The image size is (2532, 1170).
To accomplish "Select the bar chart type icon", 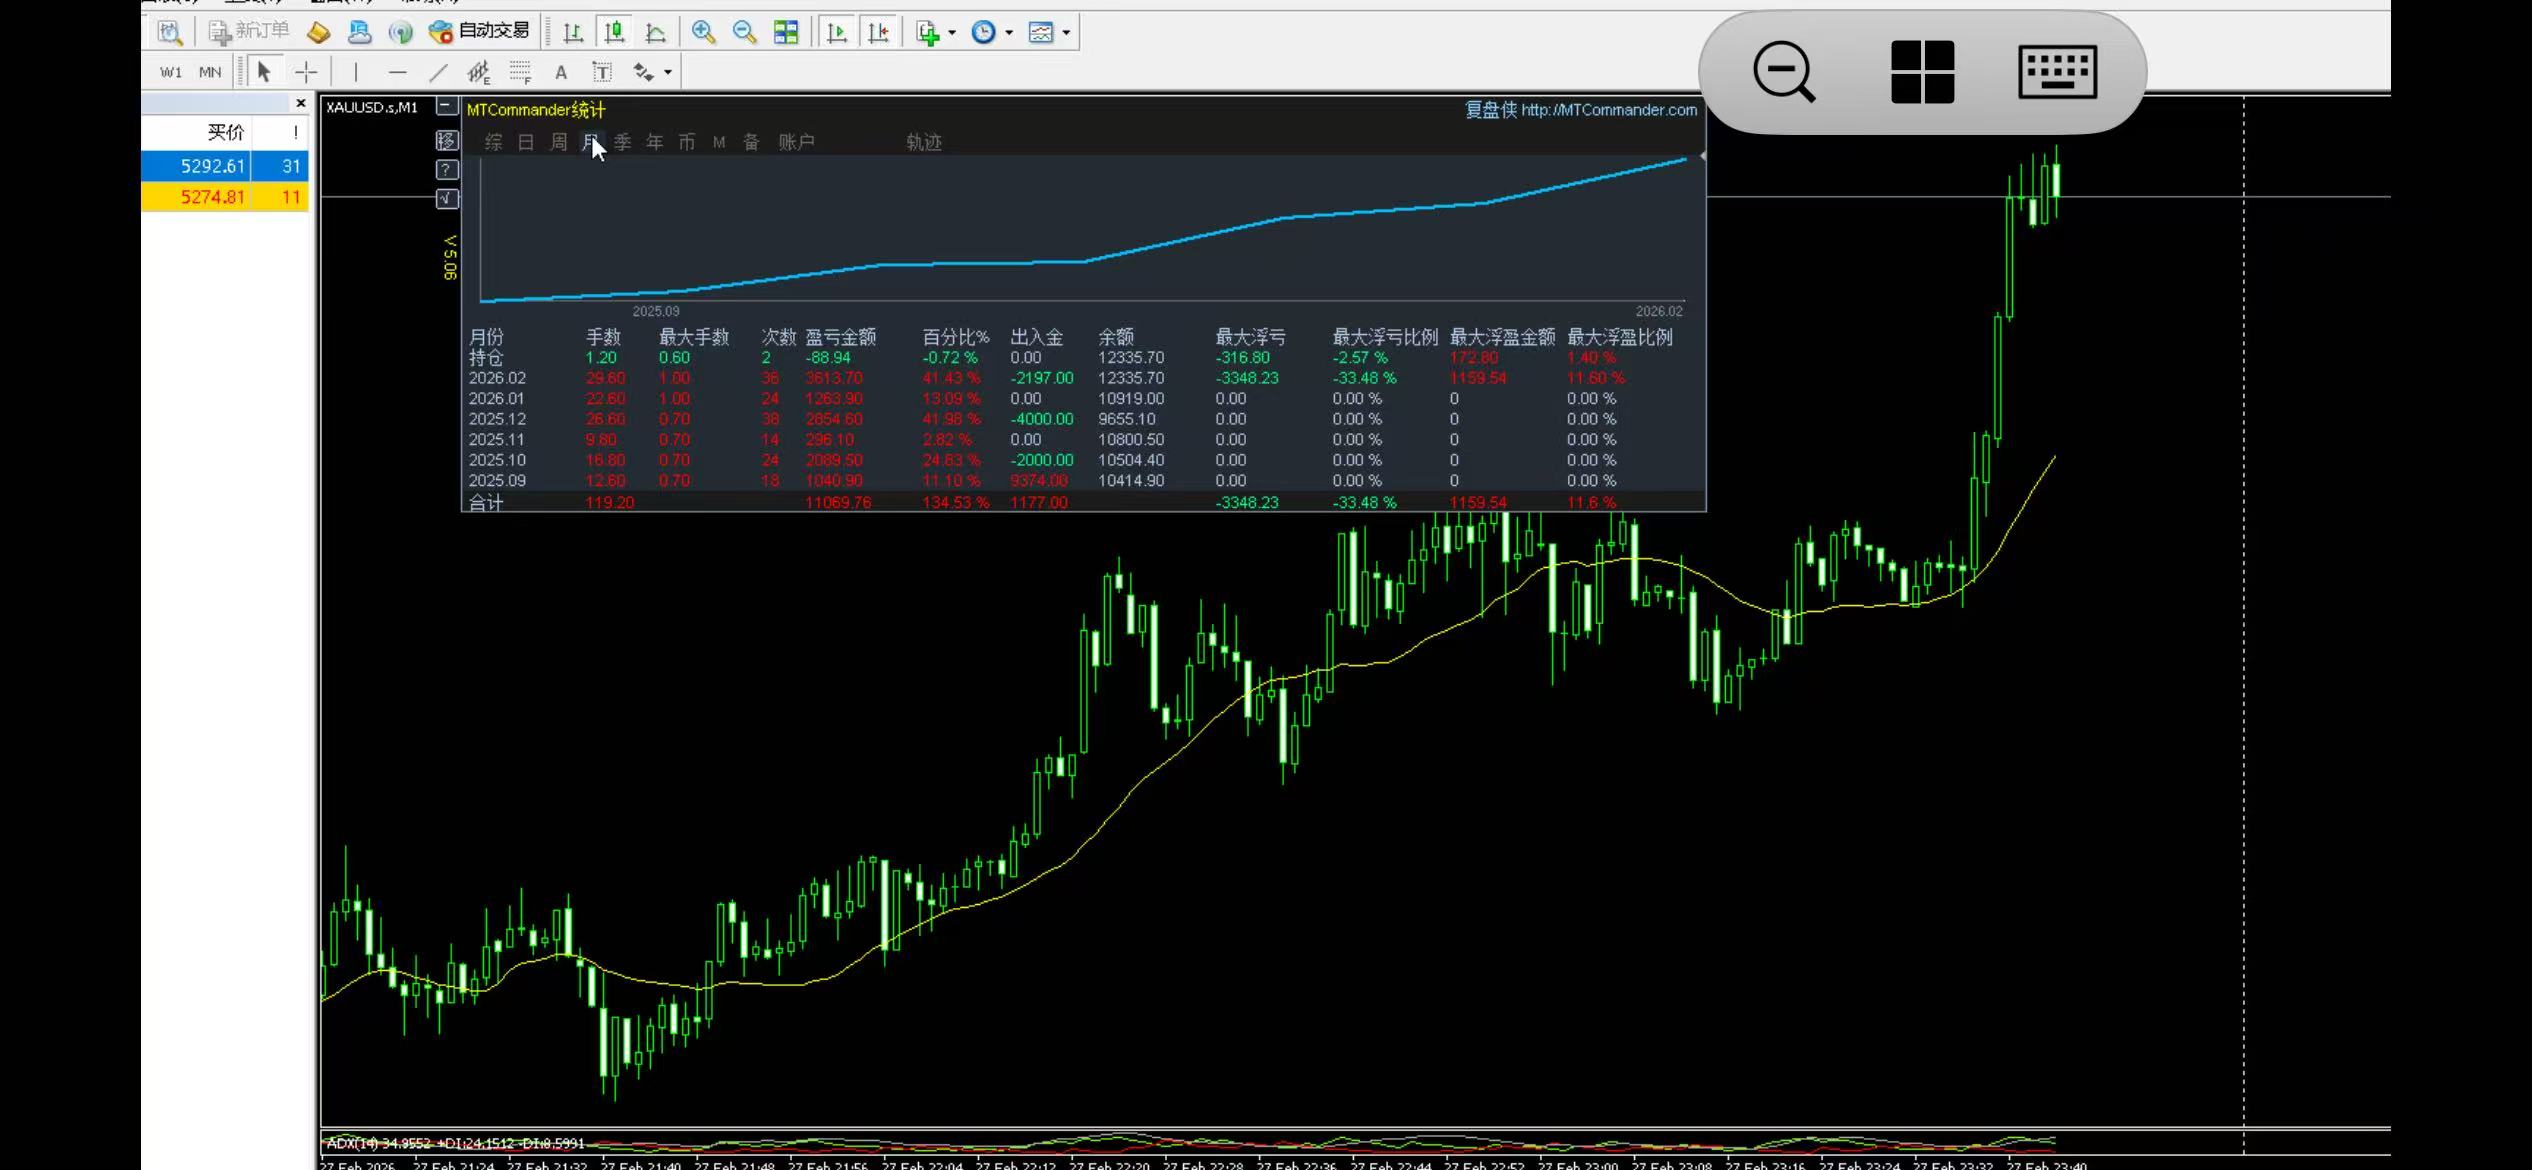I will (x=573, y=32).
